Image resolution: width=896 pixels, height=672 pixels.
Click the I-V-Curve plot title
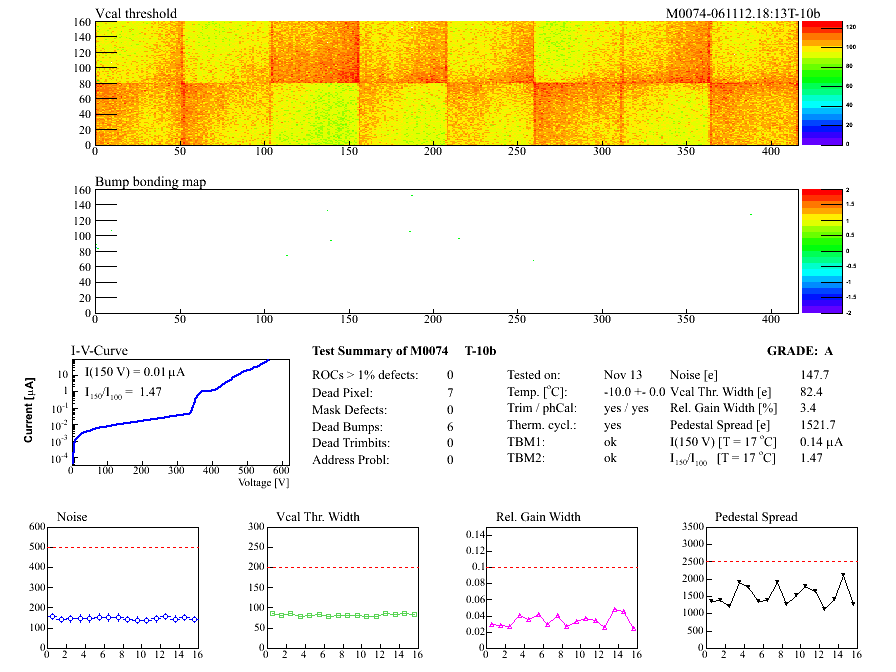[x=98, y=351]
